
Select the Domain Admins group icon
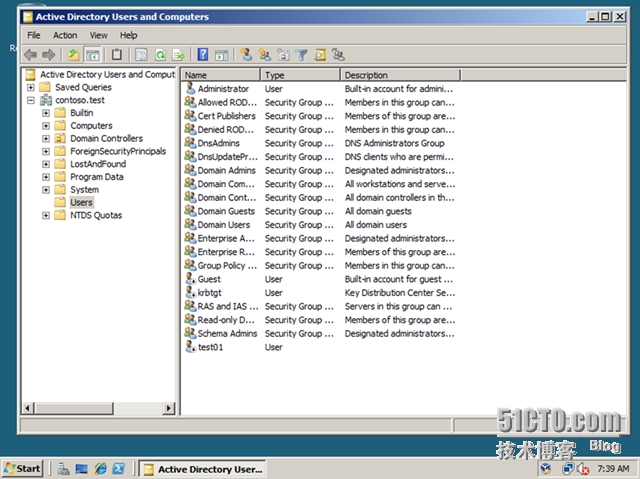pyautogui.click(x=190, y=170)
